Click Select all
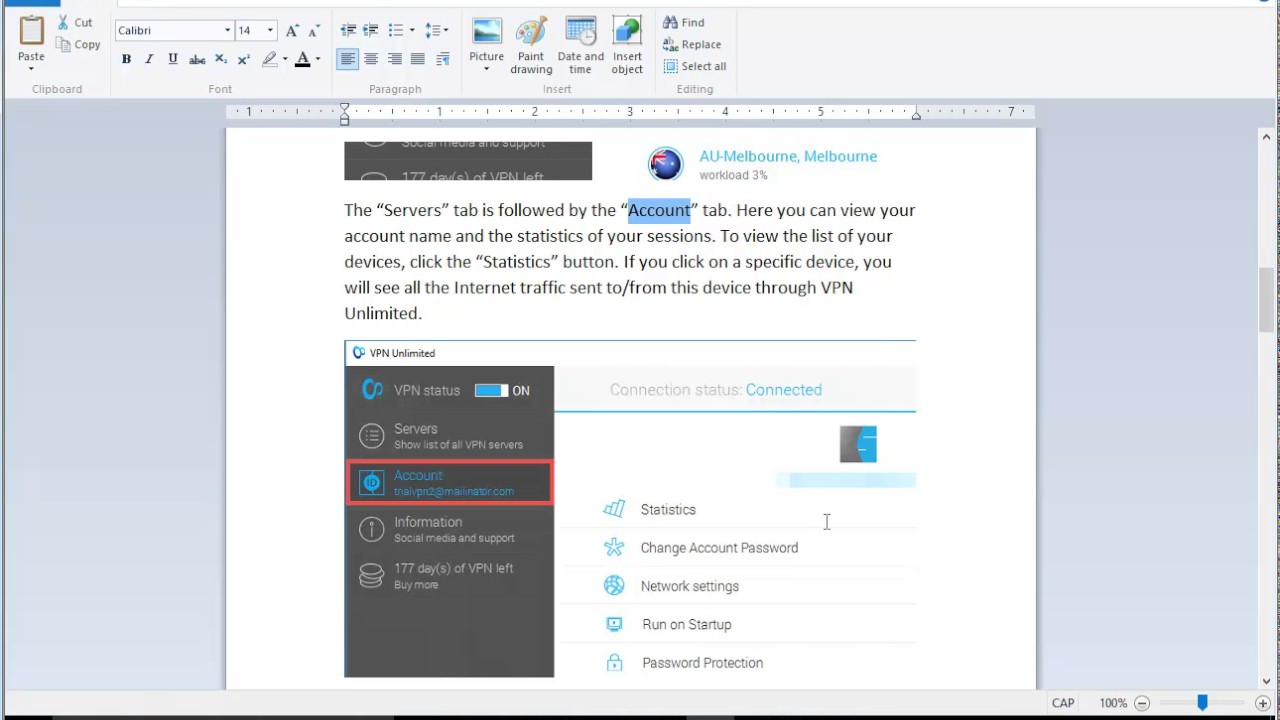This screenshot has width=1280, height=720. (695, 66)
